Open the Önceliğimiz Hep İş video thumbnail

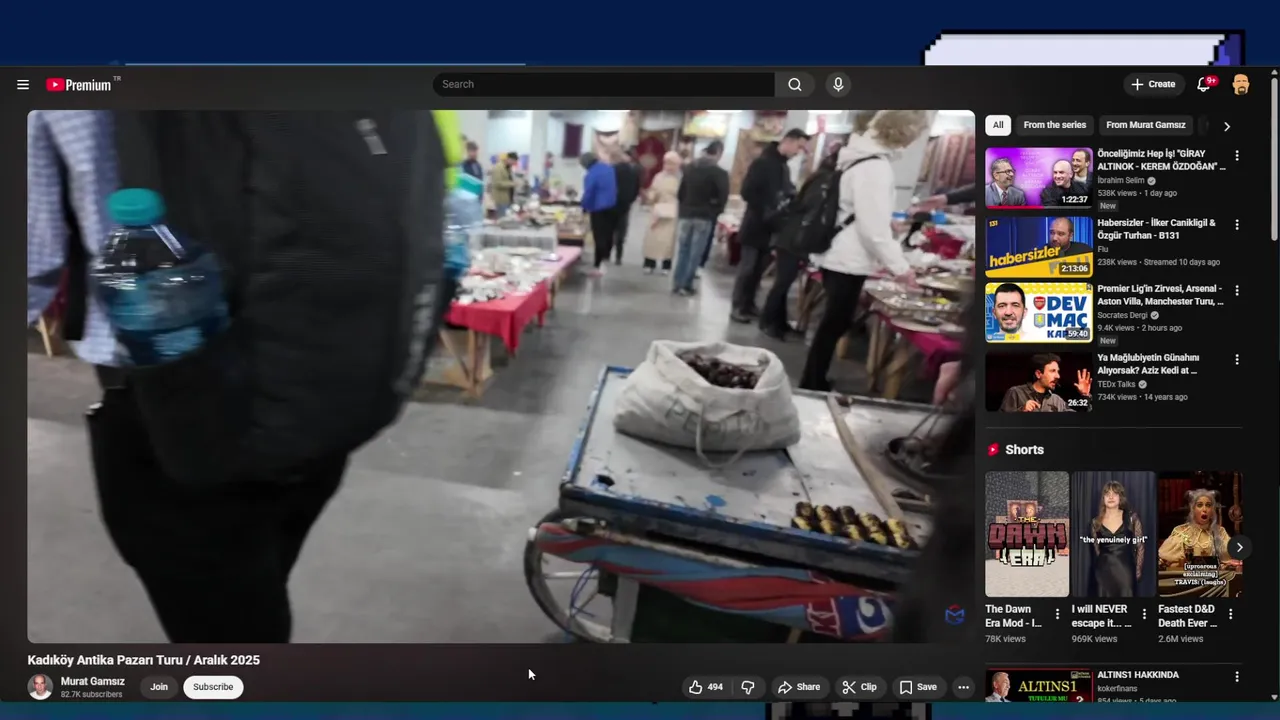pyautogui.click(x=1039, y=178)
